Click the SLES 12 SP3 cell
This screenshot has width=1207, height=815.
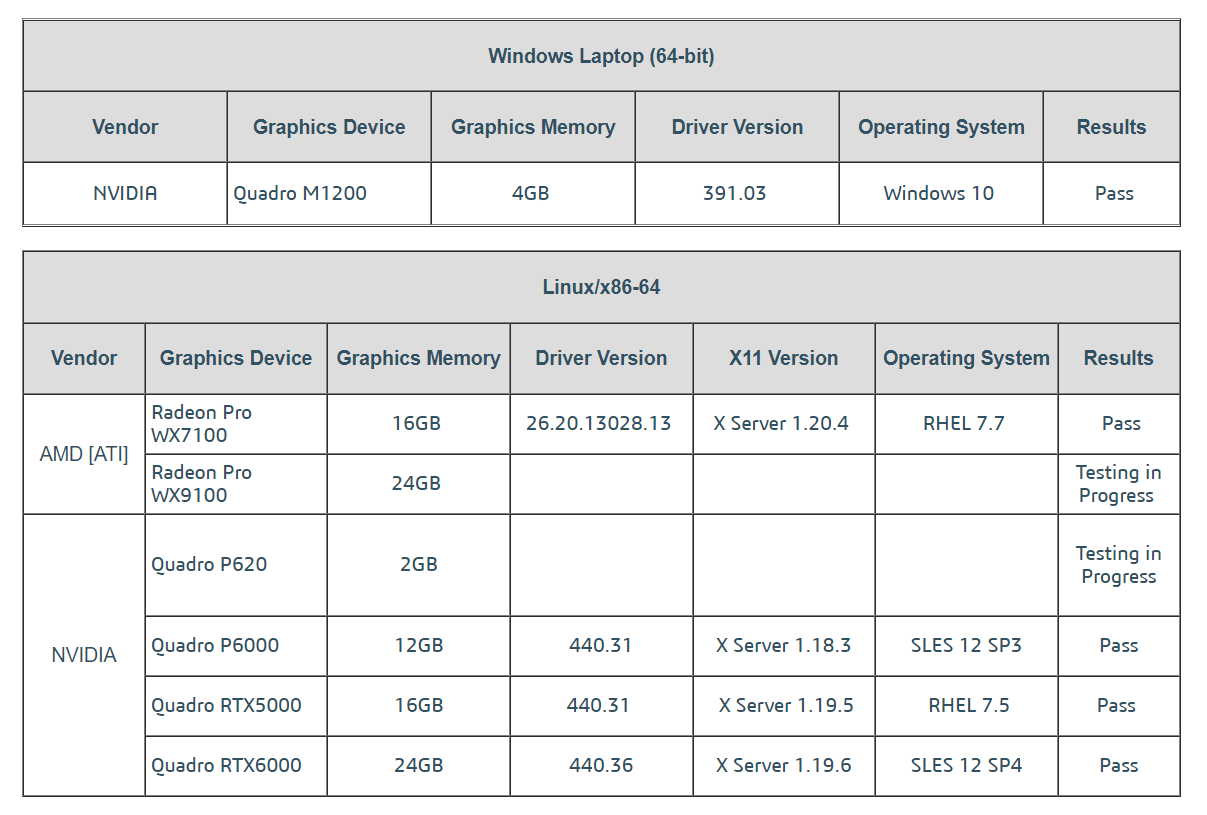(966, 646)
